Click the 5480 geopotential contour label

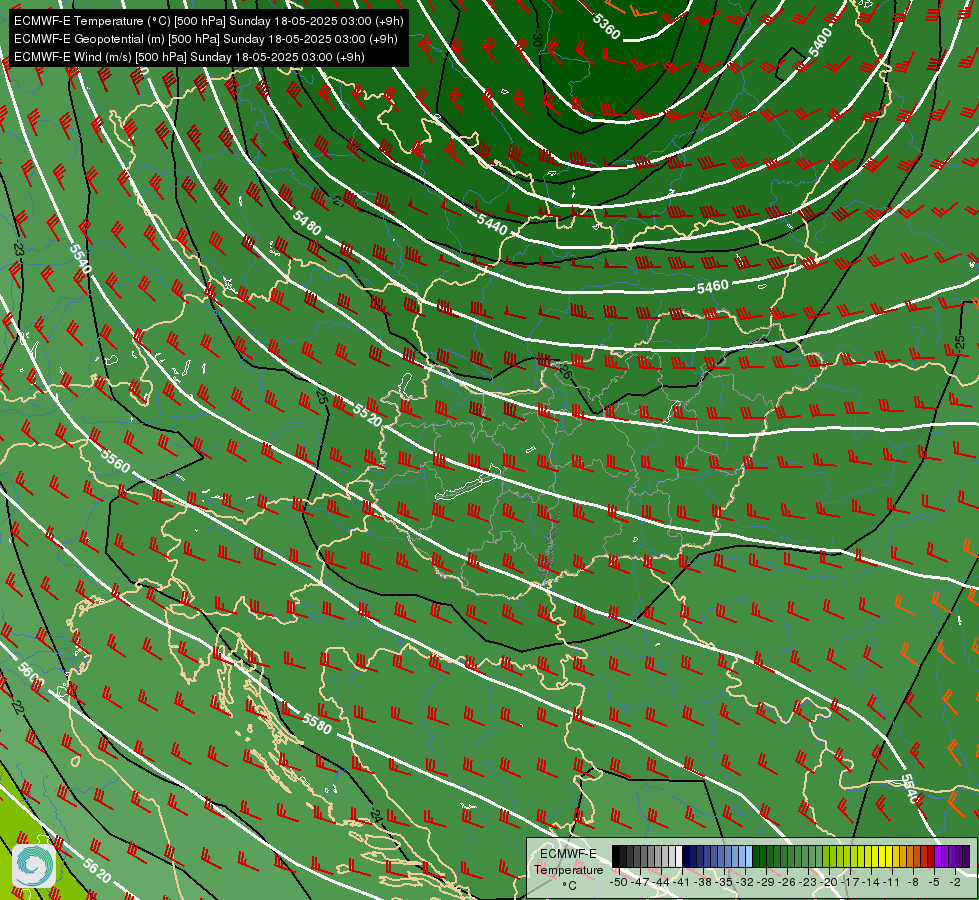tap(307, 222)
